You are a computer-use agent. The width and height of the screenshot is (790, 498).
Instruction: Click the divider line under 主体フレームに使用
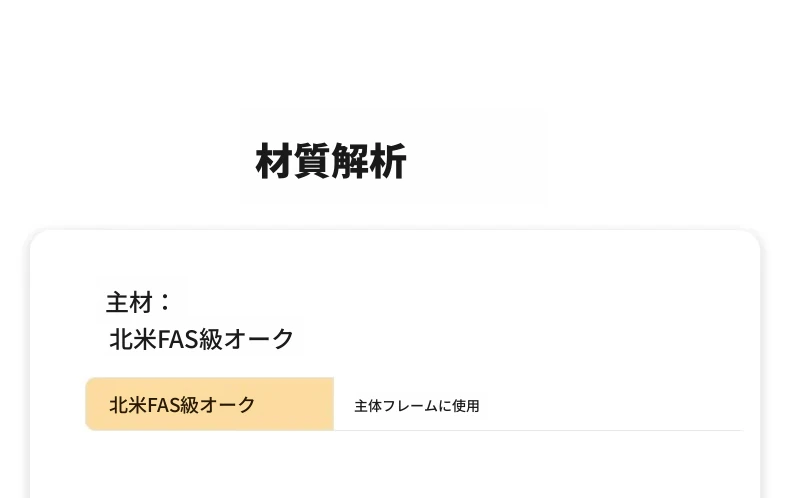pos(538,431)
